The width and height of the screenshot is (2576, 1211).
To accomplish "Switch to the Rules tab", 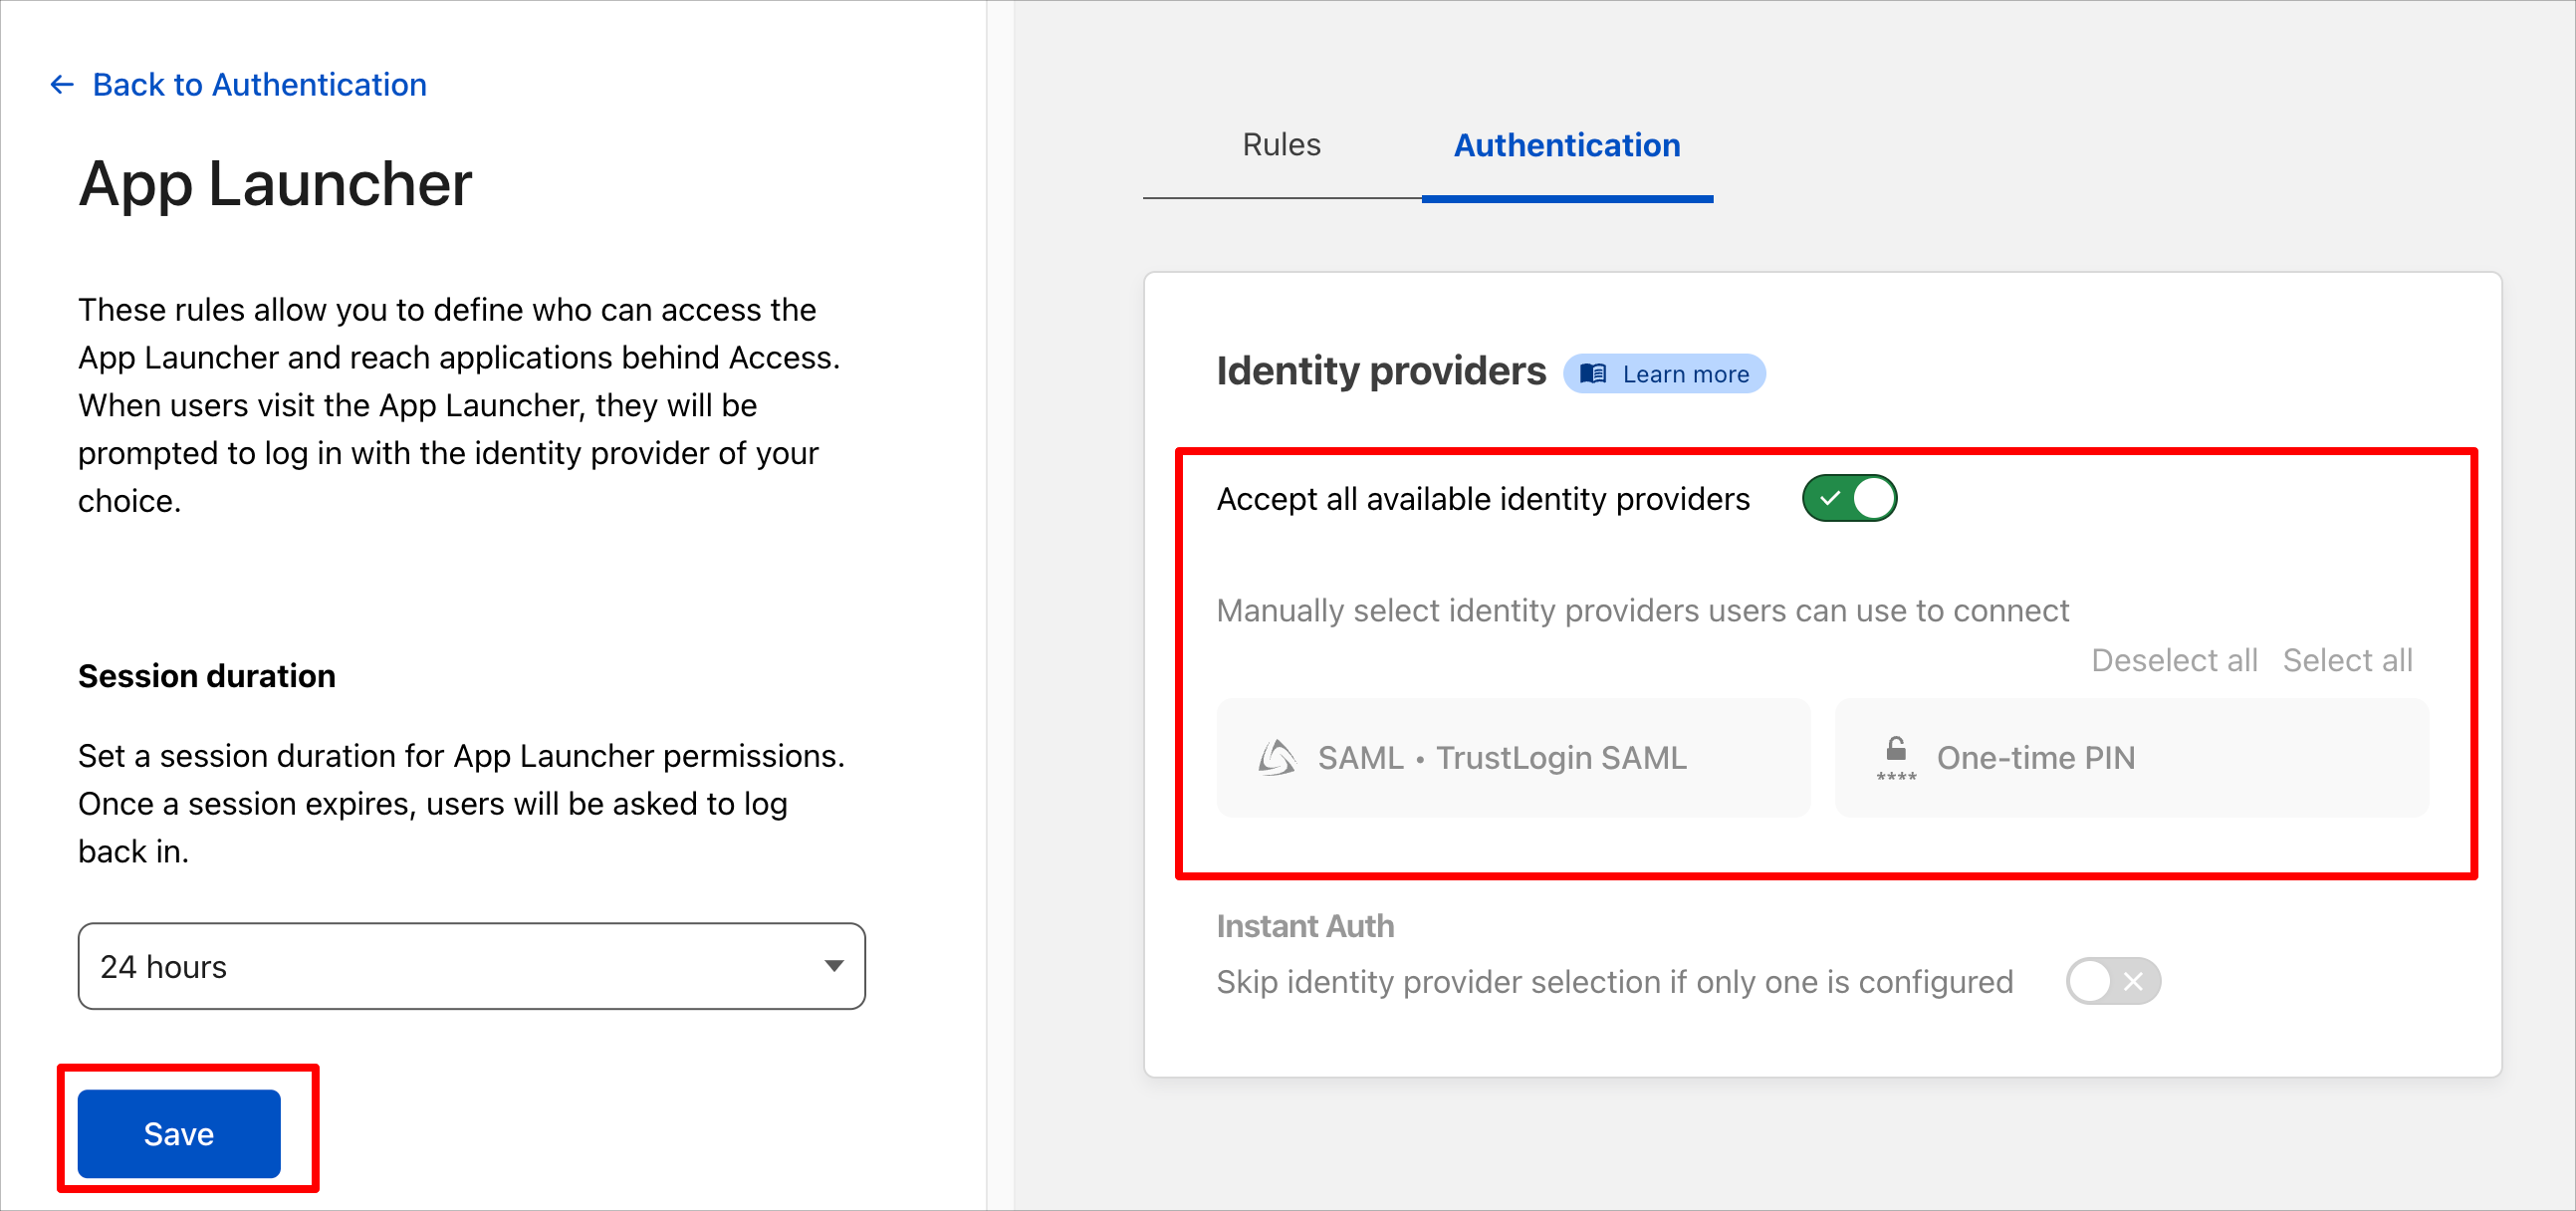I will coord(1281,145).
